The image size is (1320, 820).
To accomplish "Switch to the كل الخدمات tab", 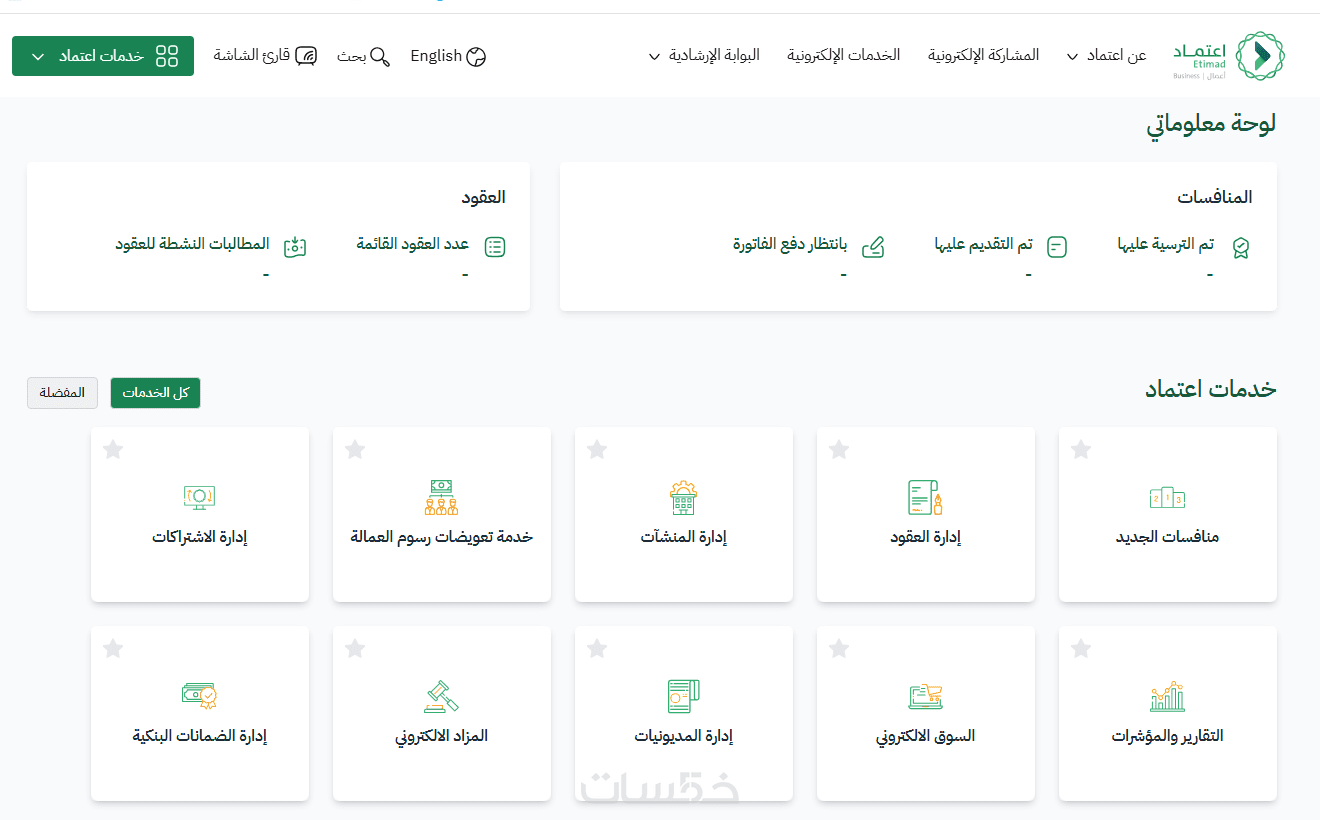I will pyautogui.click(x=155, y=393).
